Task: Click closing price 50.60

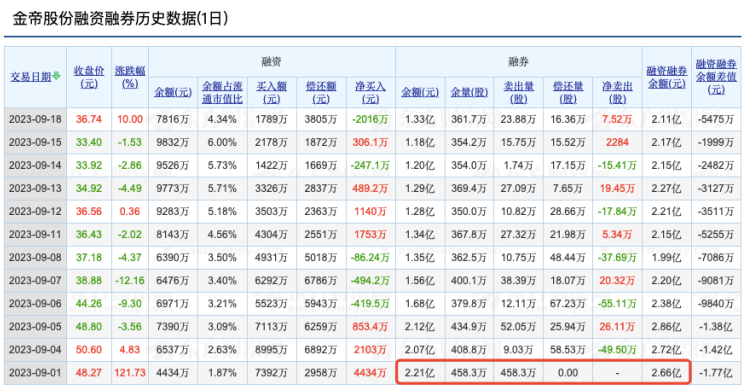Action: [x=89, y=350]
